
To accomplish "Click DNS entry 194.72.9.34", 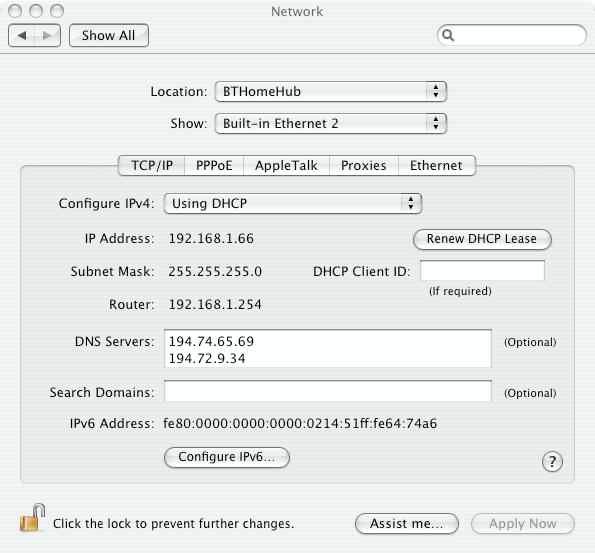I will (207, 358).
